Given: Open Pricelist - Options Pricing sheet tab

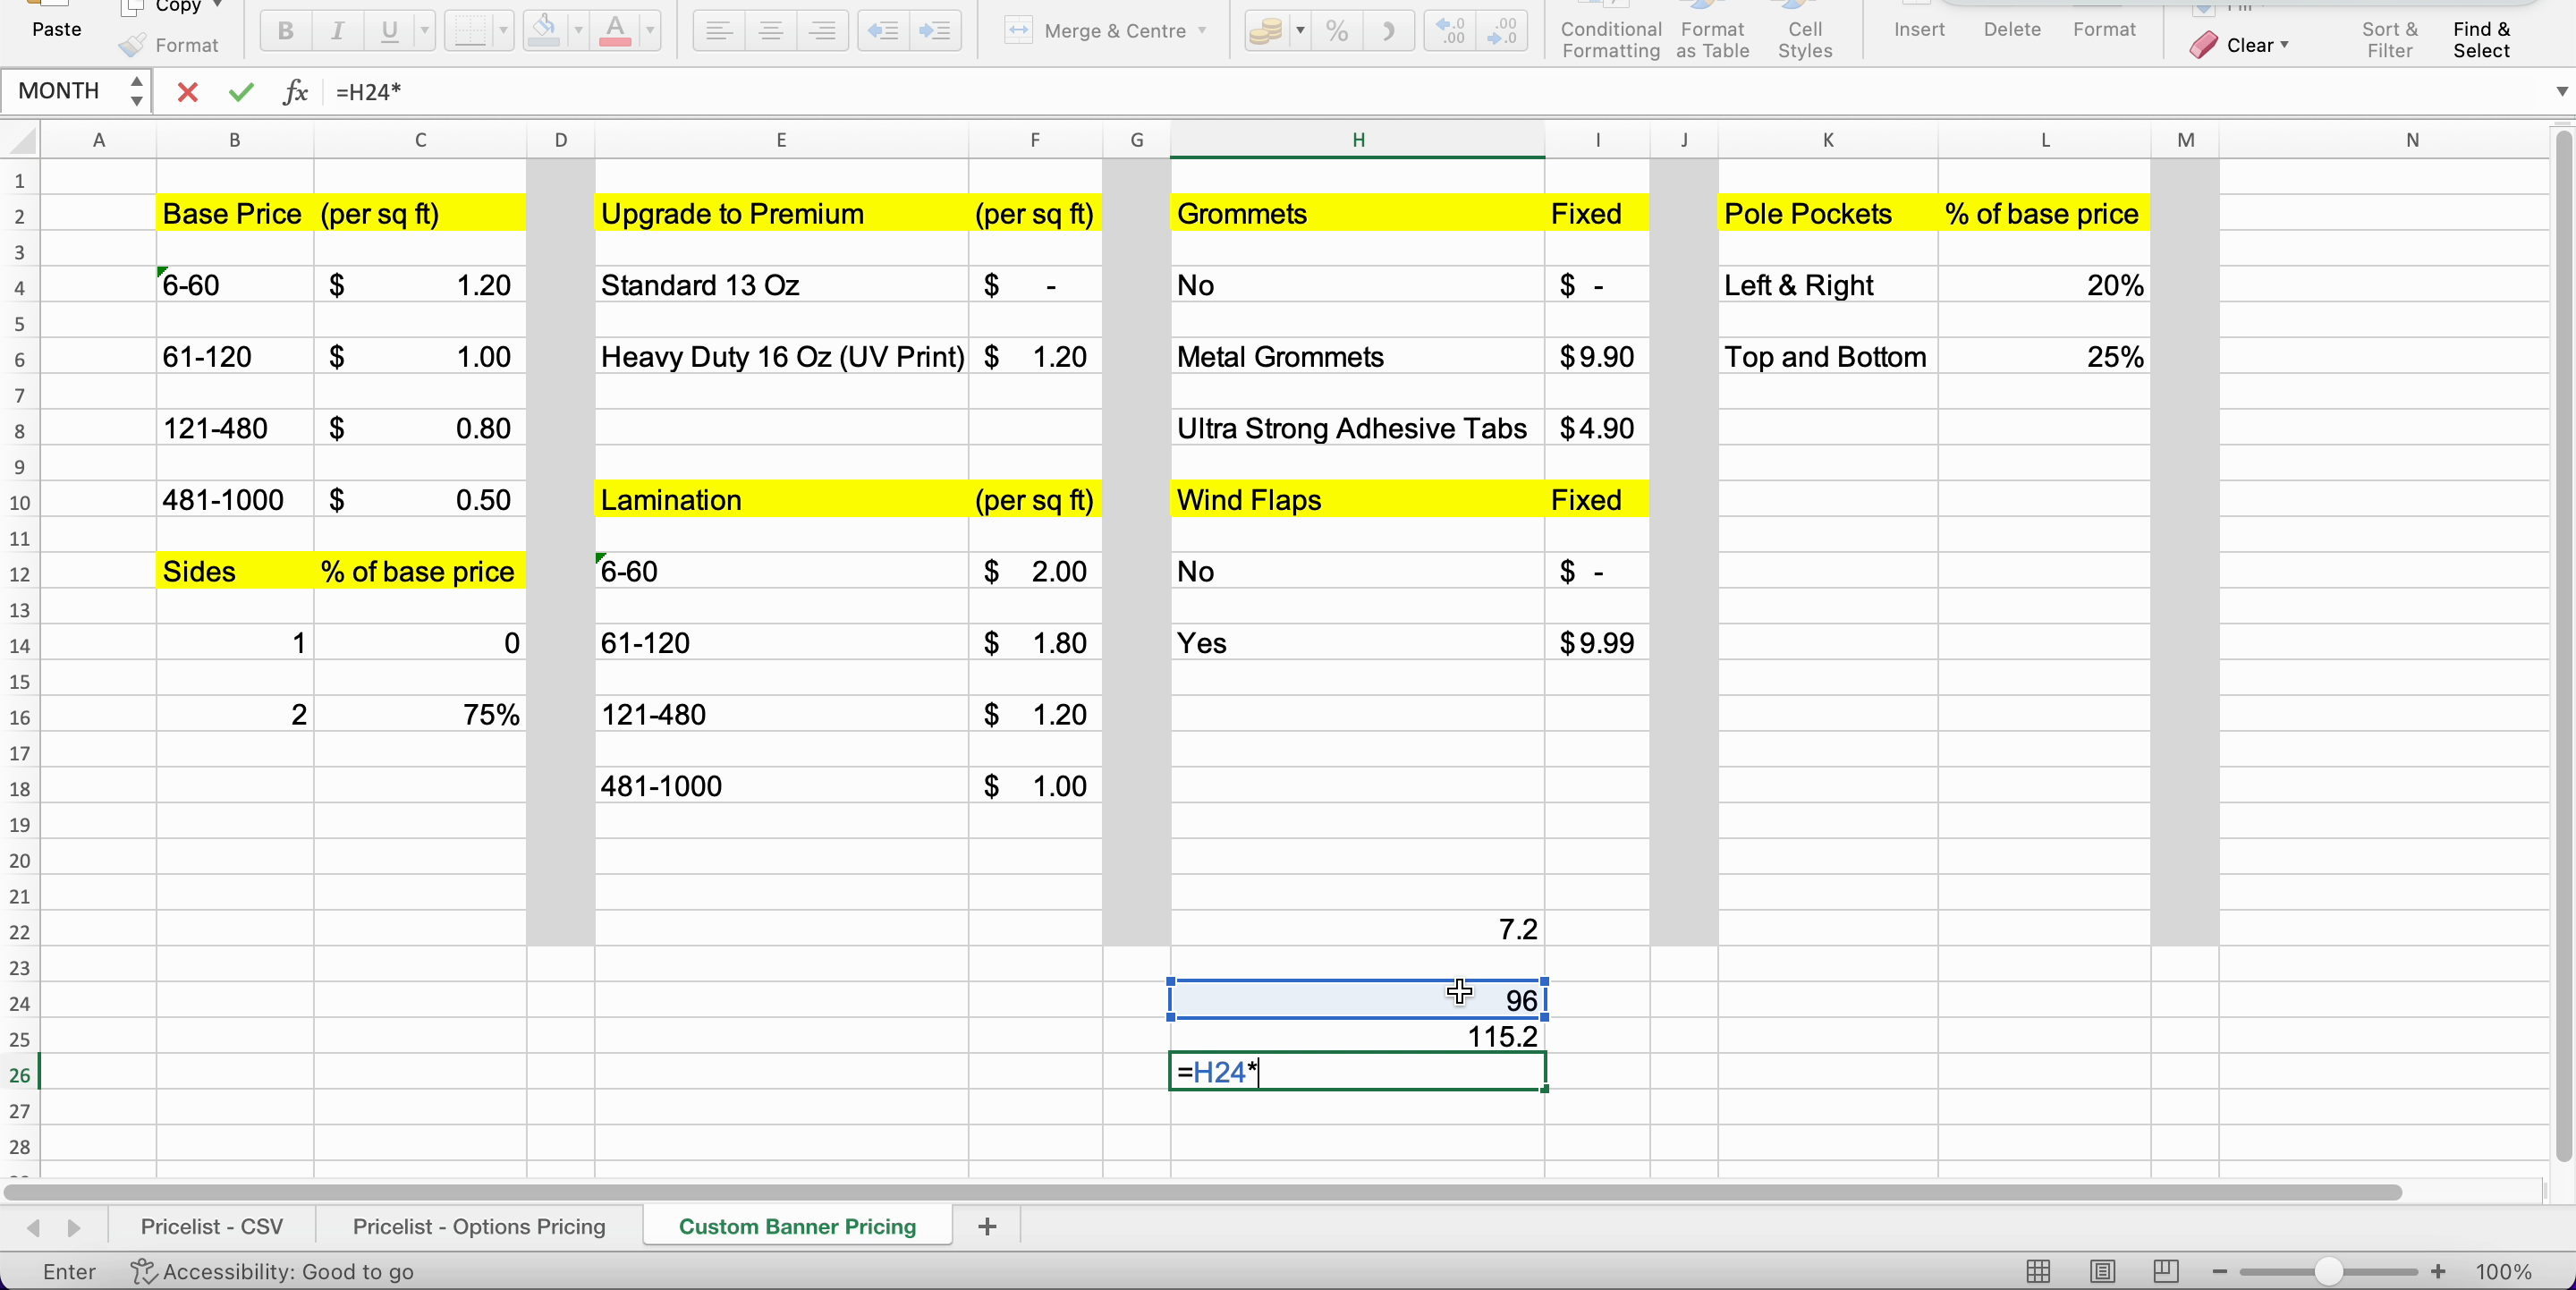Looking at the screenshot, I should 478,1226.
